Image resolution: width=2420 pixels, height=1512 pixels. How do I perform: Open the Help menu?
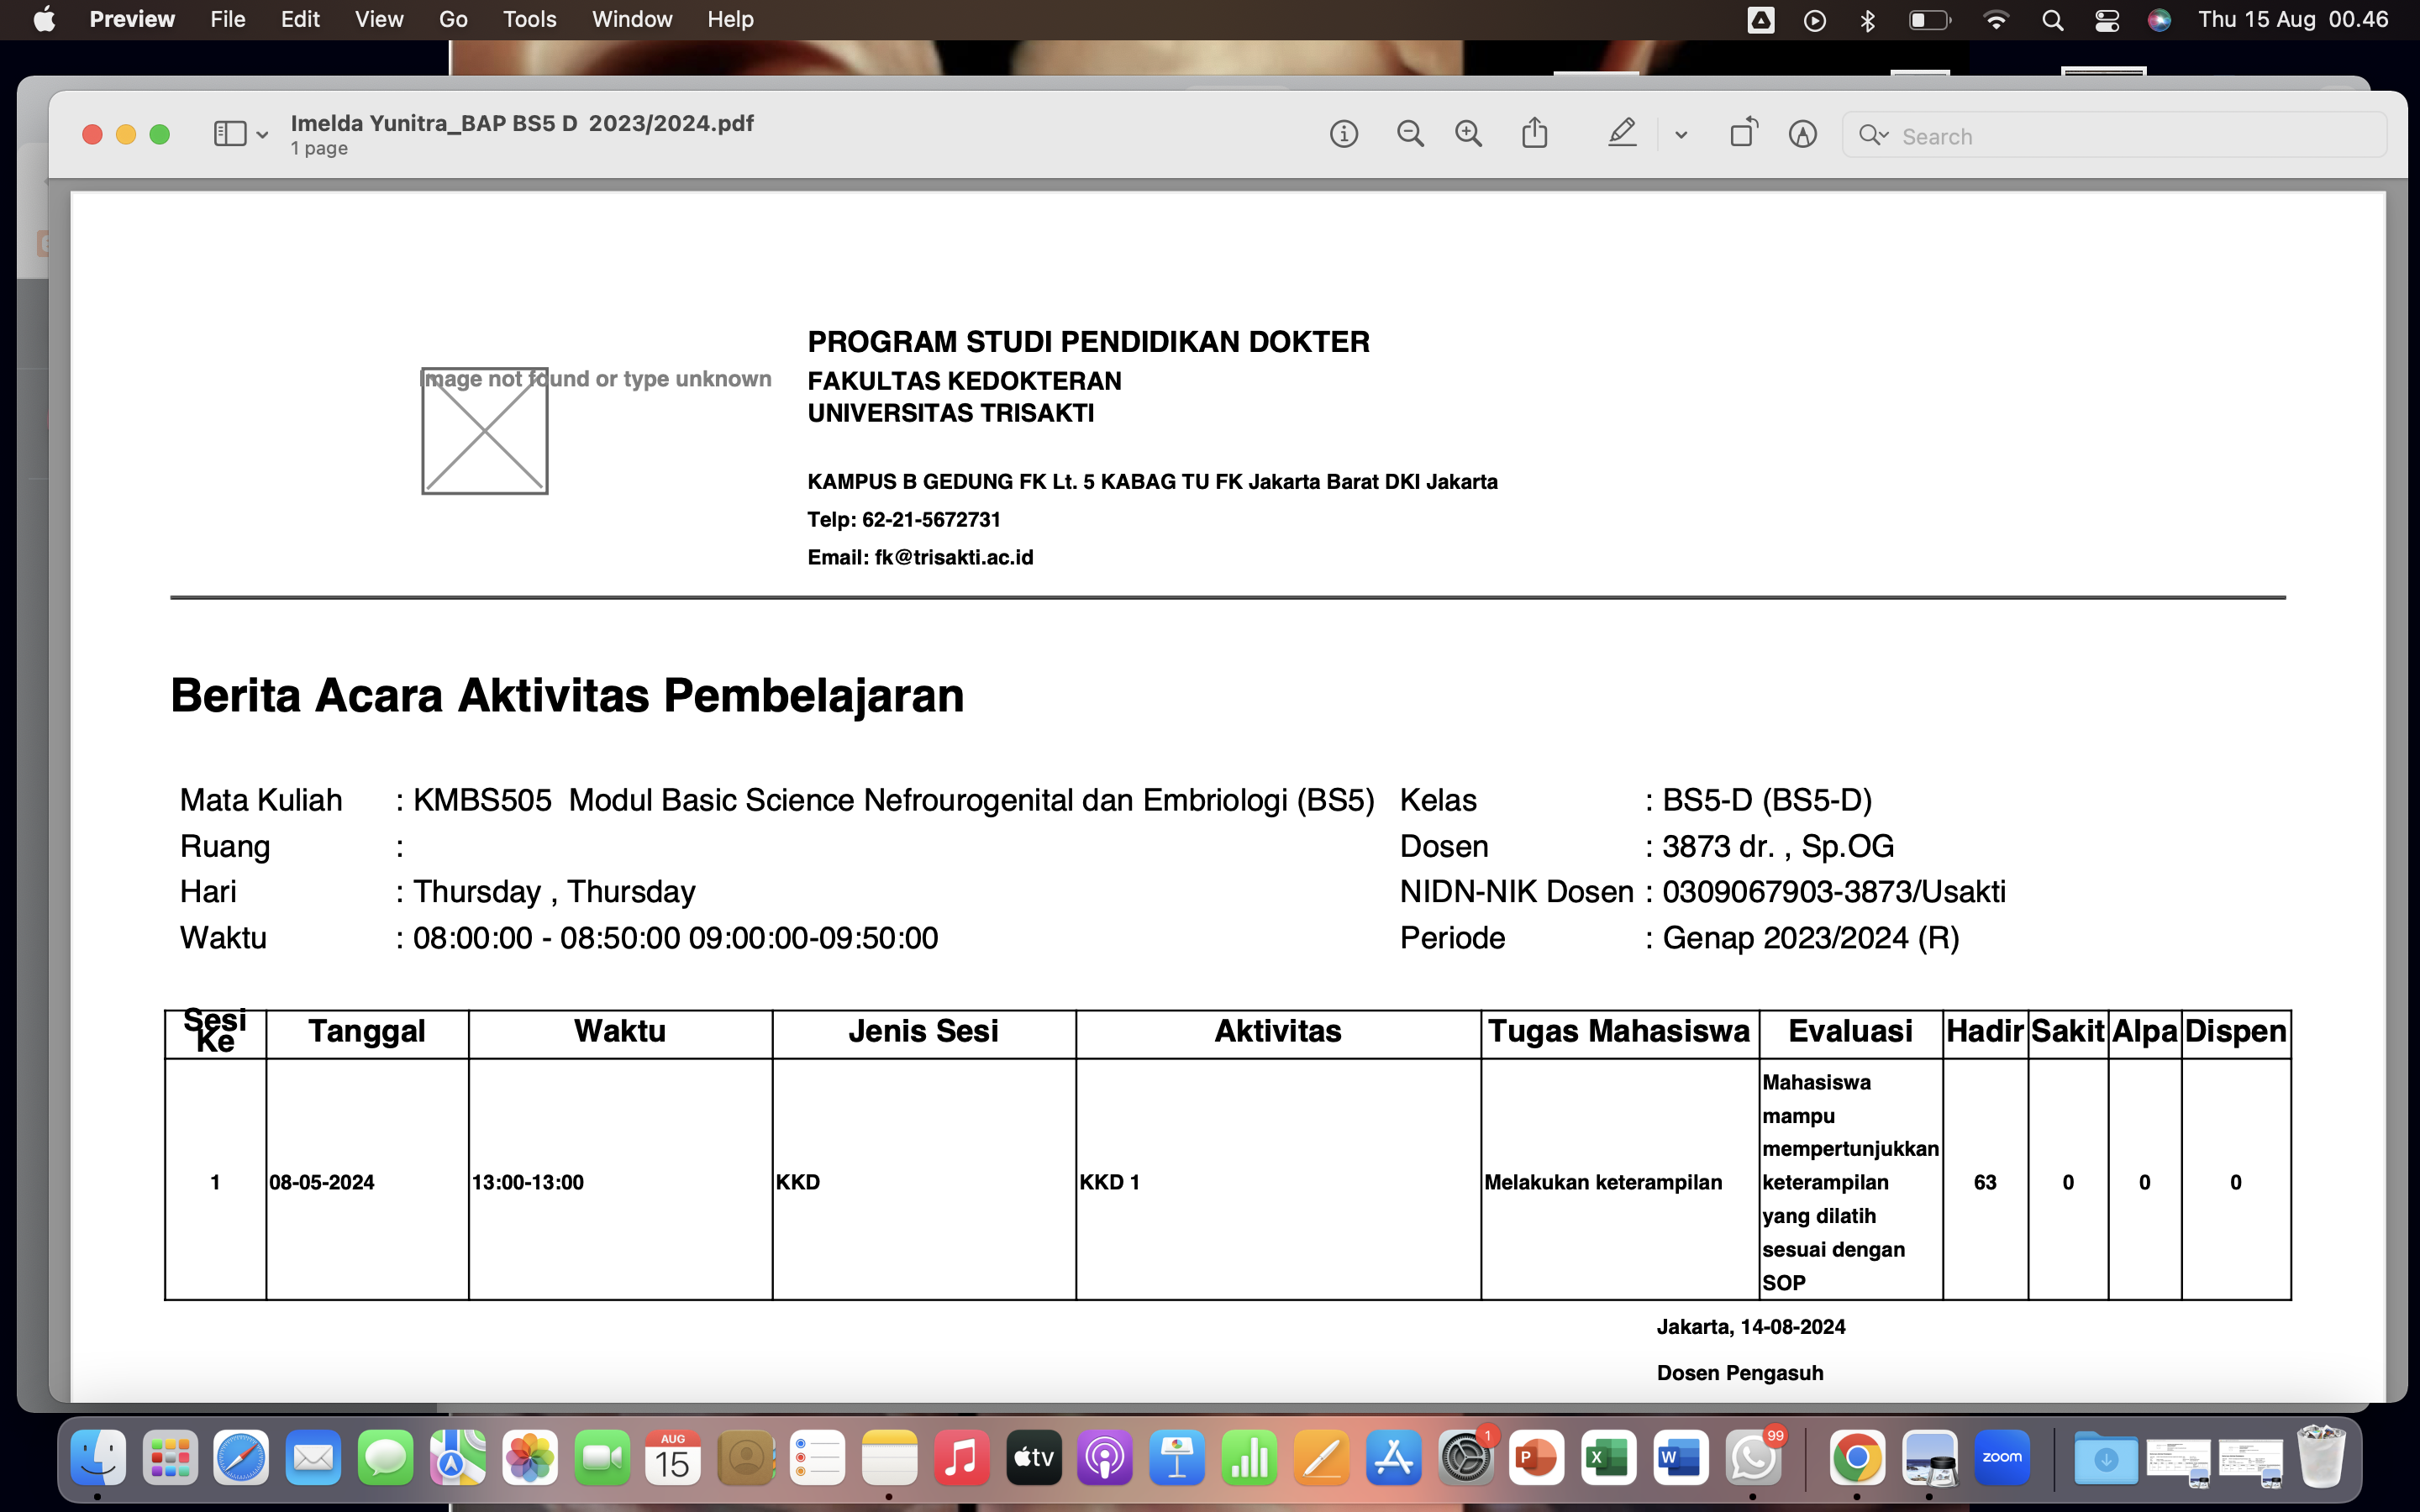(730, 19)
